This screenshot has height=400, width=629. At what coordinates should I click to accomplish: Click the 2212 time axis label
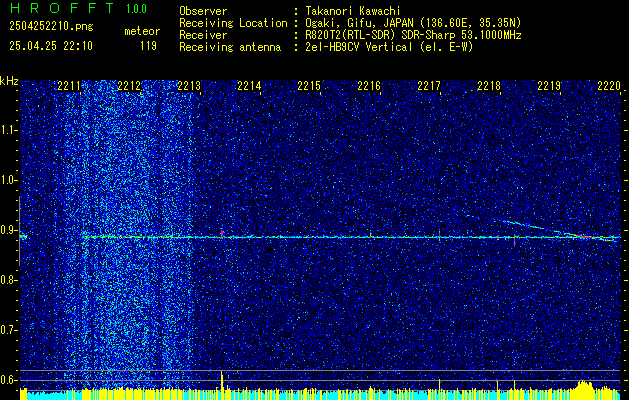[x=129, y=85]
